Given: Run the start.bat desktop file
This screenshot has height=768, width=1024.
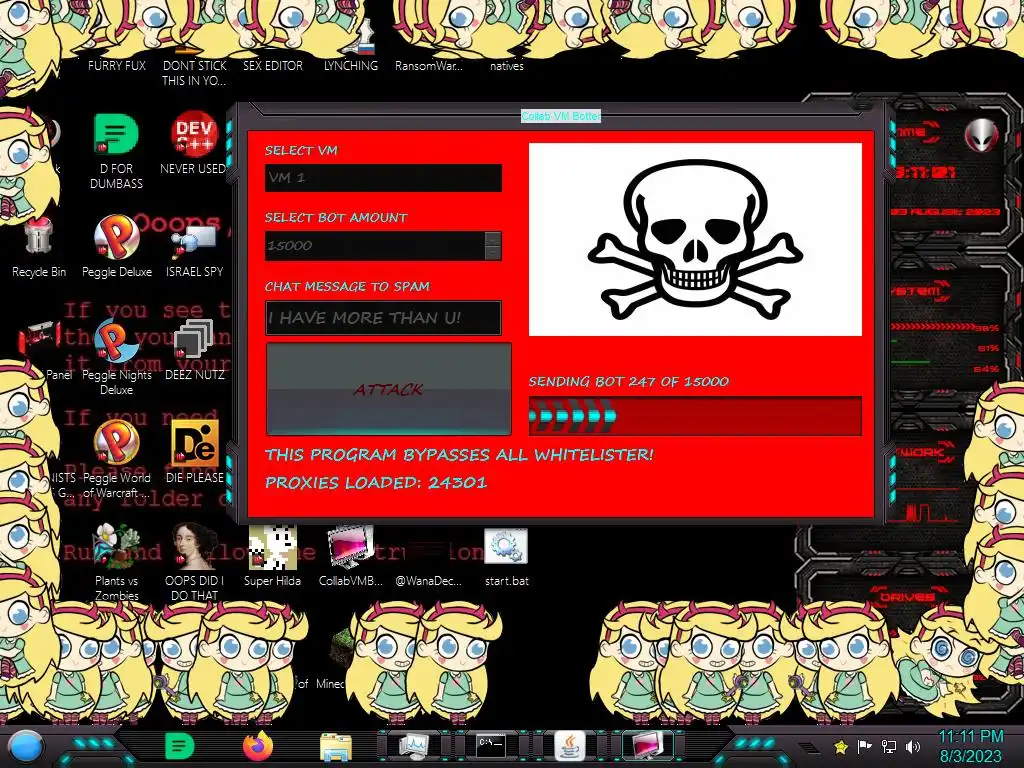Looking at the screenshot, I should pyautogui.click(x=506, y=556).
